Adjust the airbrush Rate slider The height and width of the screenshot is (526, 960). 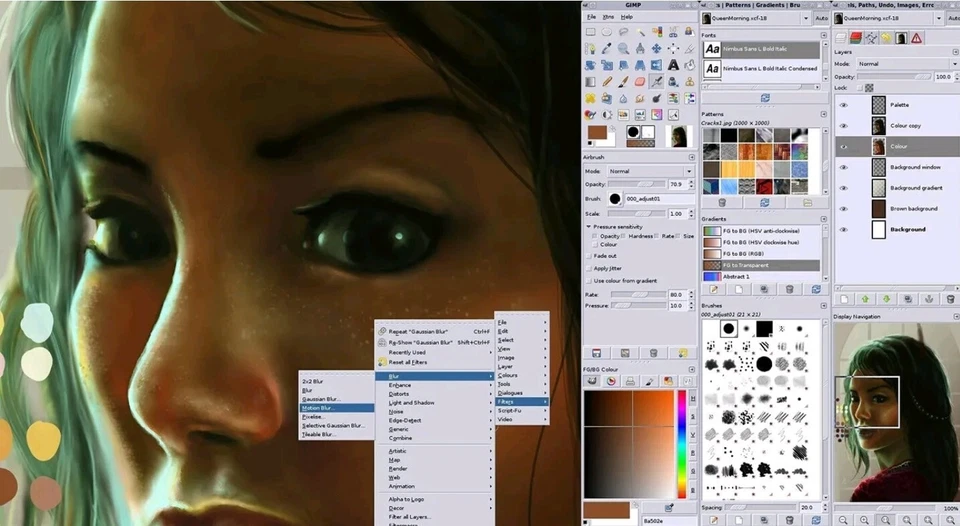coord(638,295)
